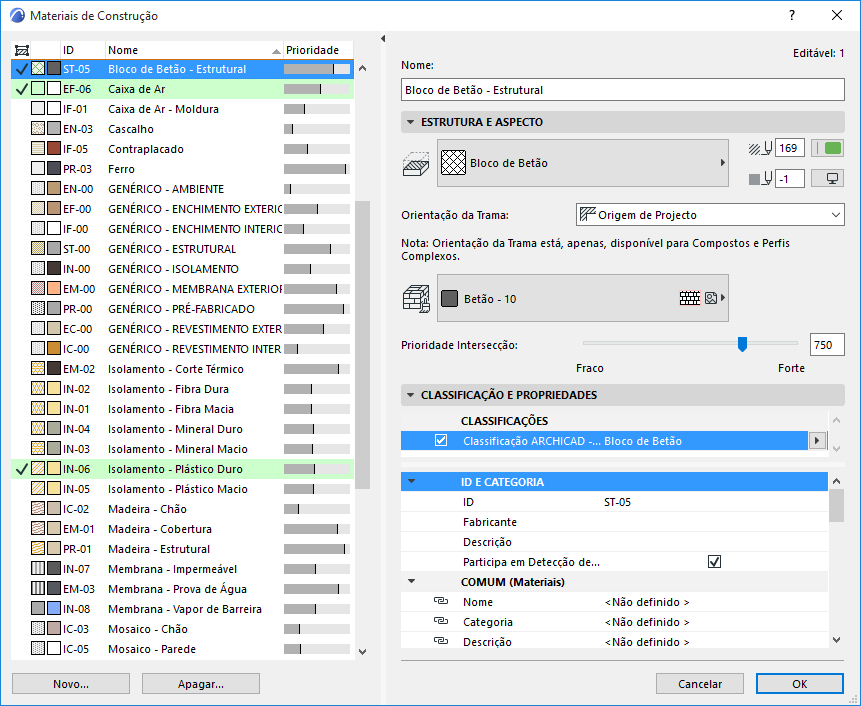861x706 pixels.
Task: Toggle Participa em Detecção de... checkbox
Action: [x=714, y=562]
